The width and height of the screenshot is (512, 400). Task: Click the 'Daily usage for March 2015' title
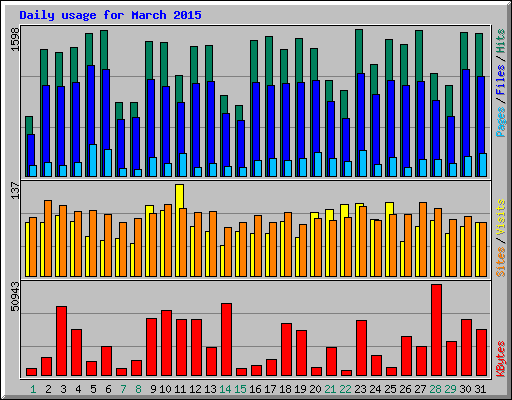(110, 15)
